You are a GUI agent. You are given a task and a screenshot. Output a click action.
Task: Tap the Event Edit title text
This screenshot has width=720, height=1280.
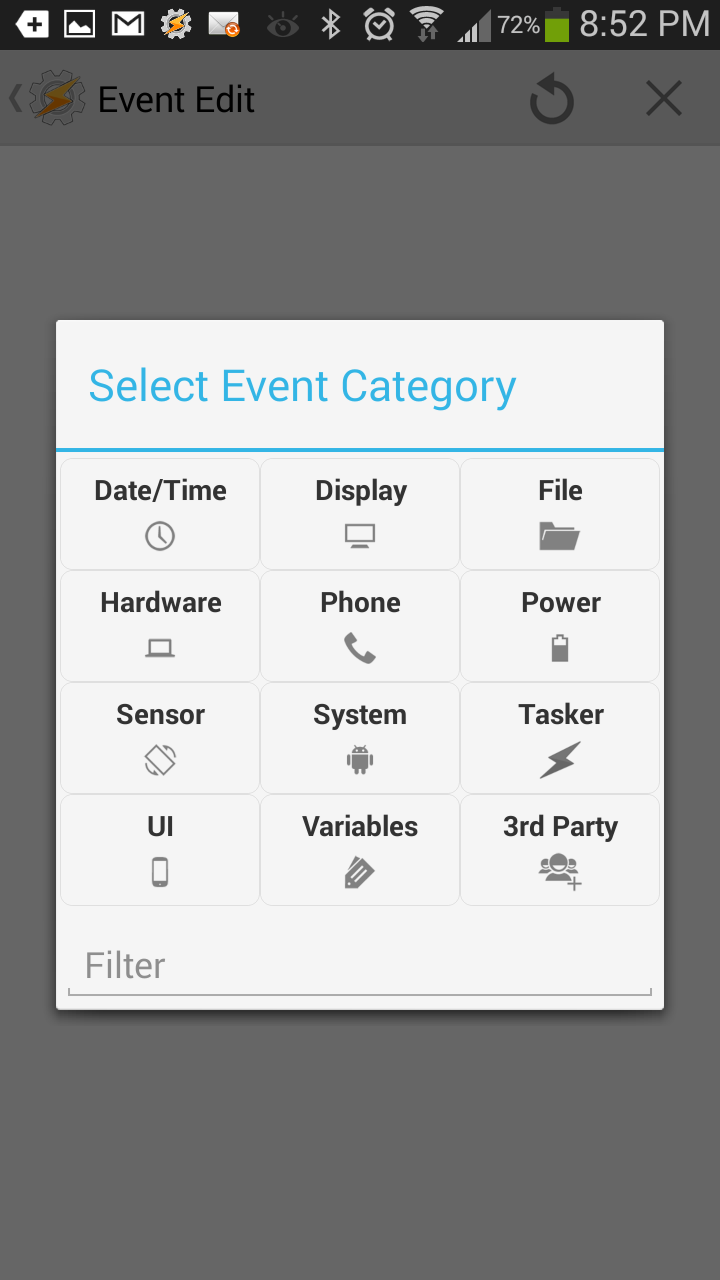coord(176,100)
